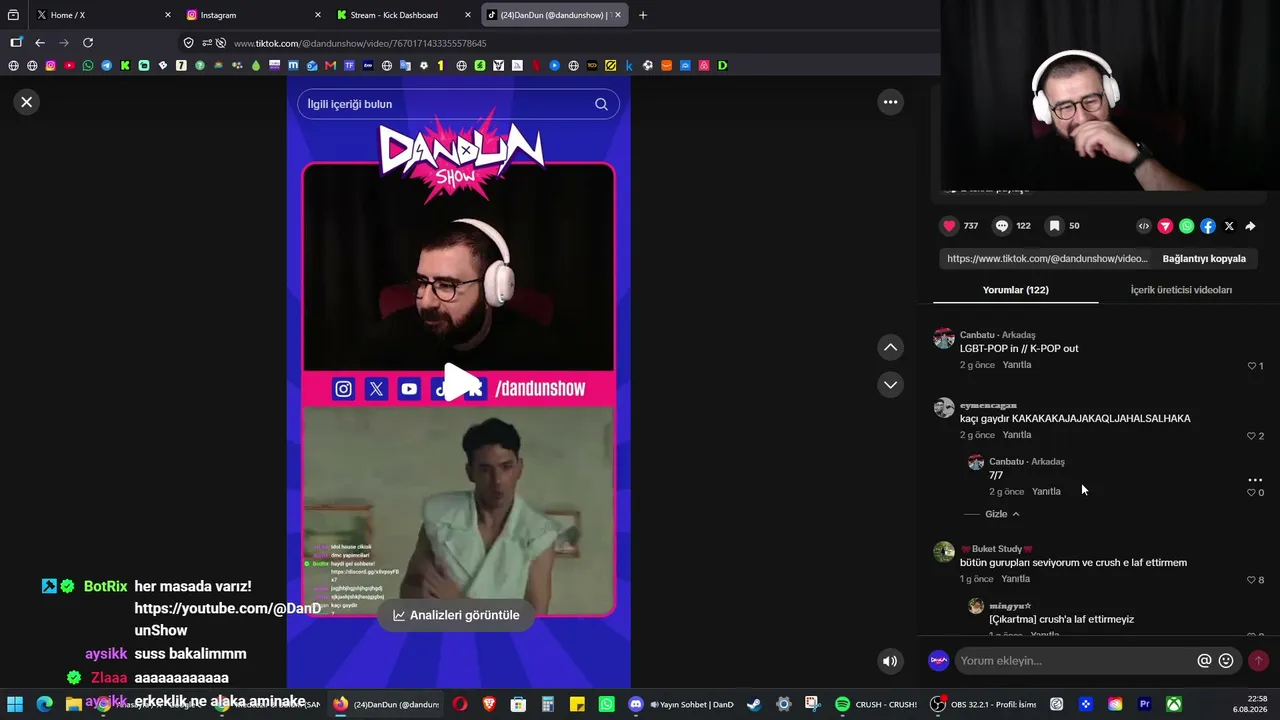1280x720 pixels.
Task: Open Buket Study's profile avatar
Action: pos(944,552)
